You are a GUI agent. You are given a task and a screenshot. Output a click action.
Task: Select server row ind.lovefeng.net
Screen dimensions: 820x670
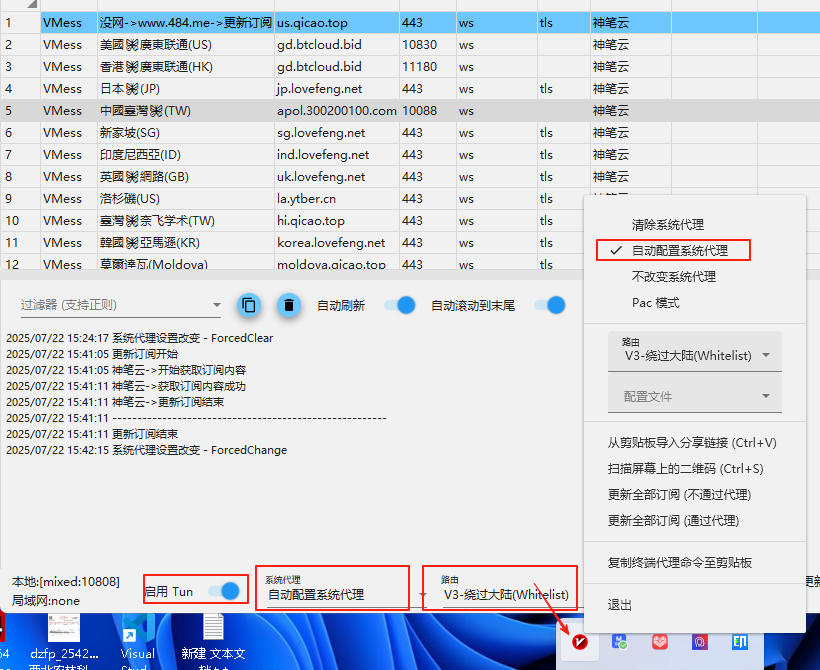coord(410,154)
